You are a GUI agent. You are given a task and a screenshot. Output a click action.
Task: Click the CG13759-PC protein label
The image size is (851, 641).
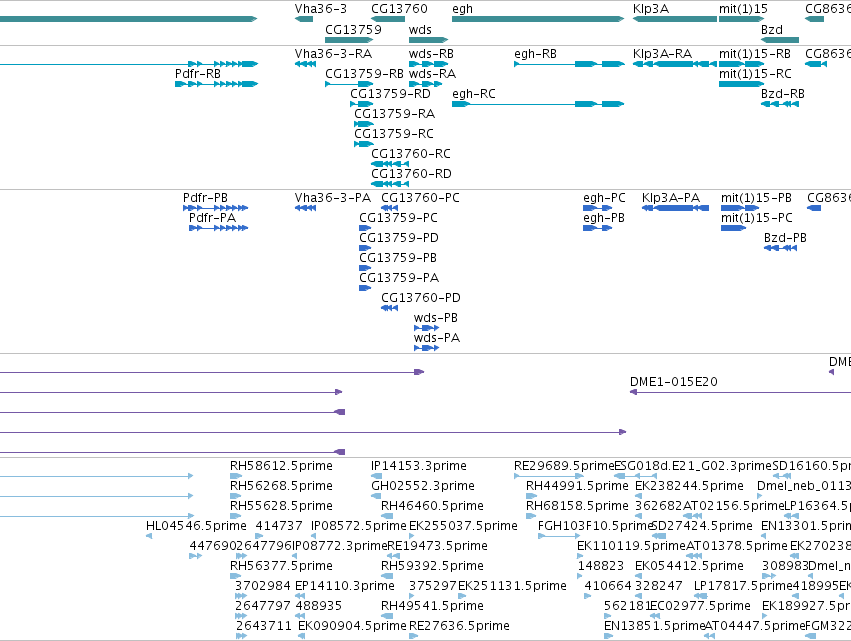[398, 218]
